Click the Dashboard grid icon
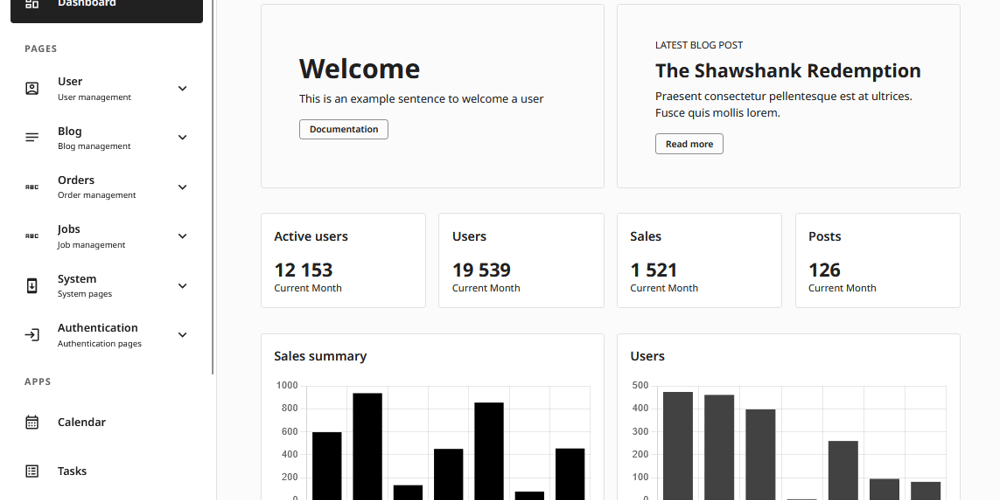1000x500 pixels. pos(32,3)
